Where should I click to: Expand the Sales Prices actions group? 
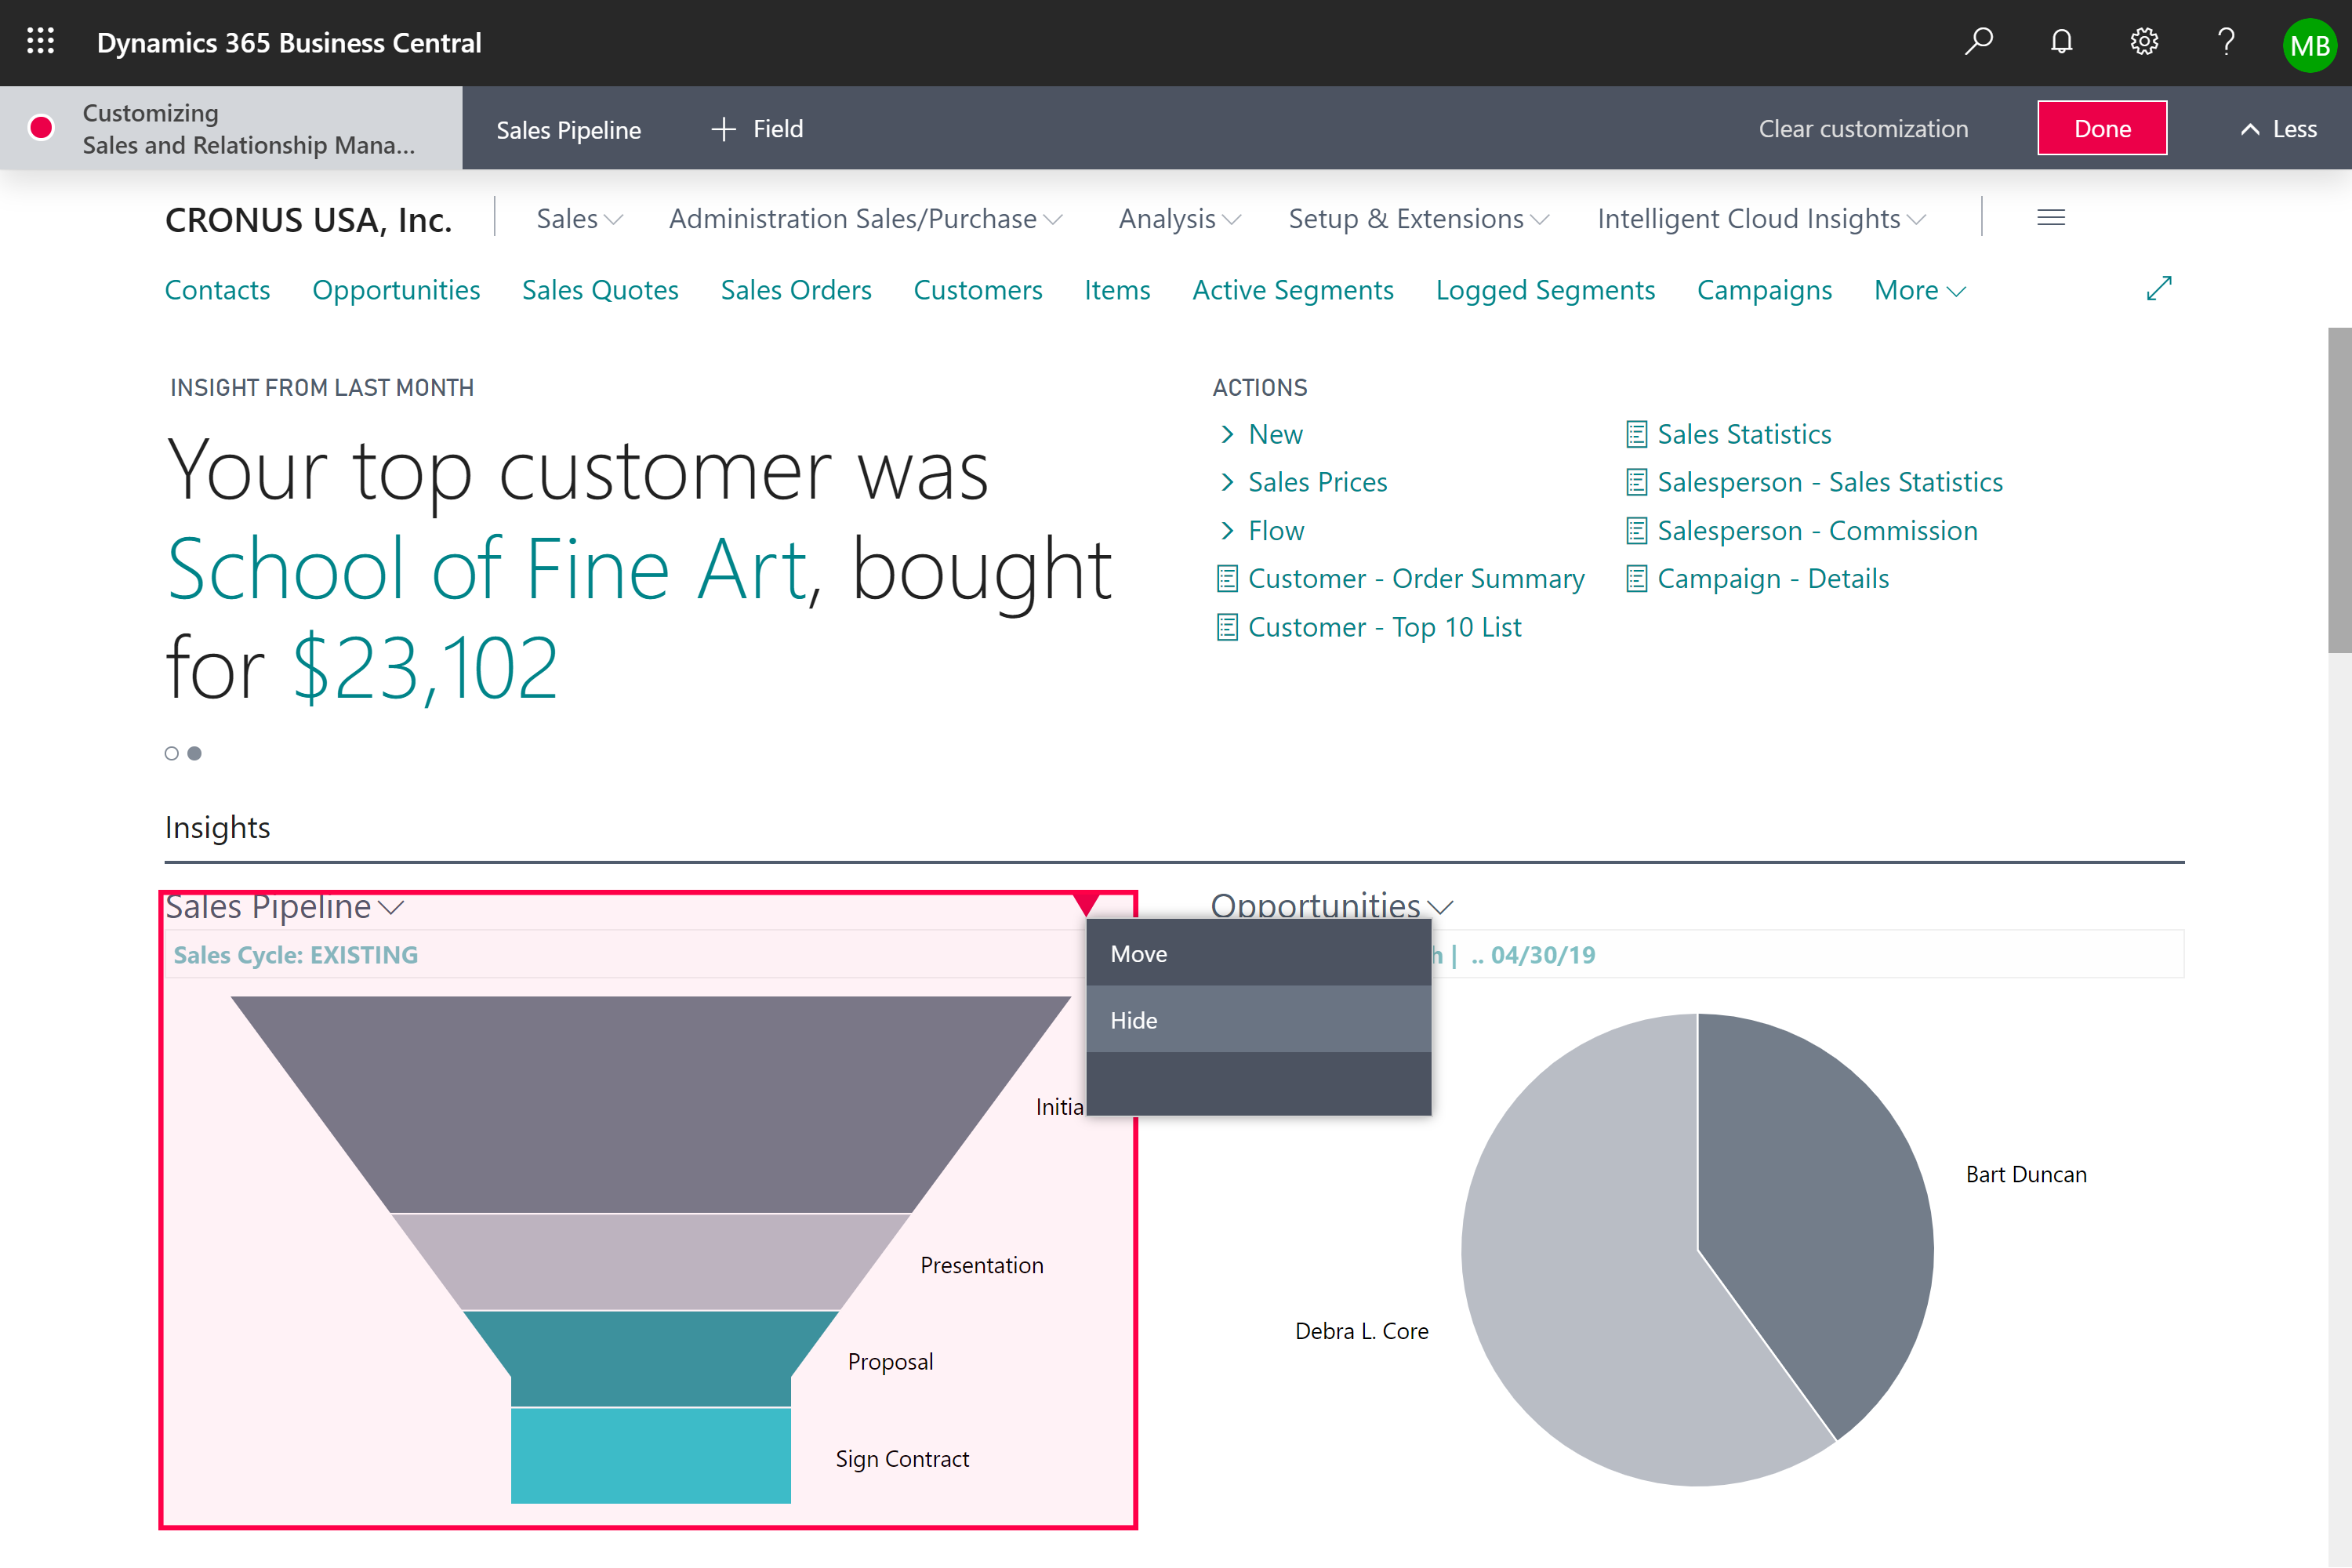click(1303, 483)
